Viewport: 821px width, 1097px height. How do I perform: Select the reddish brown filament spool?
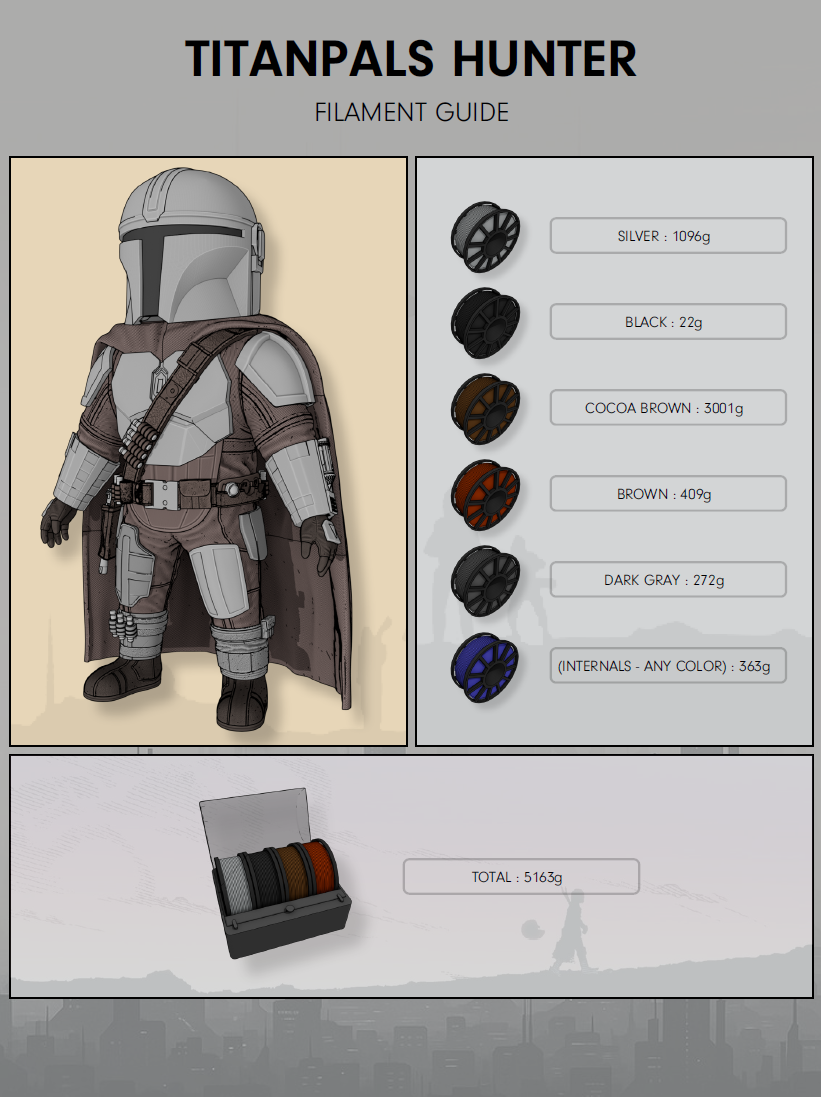[x=485, y=495]
